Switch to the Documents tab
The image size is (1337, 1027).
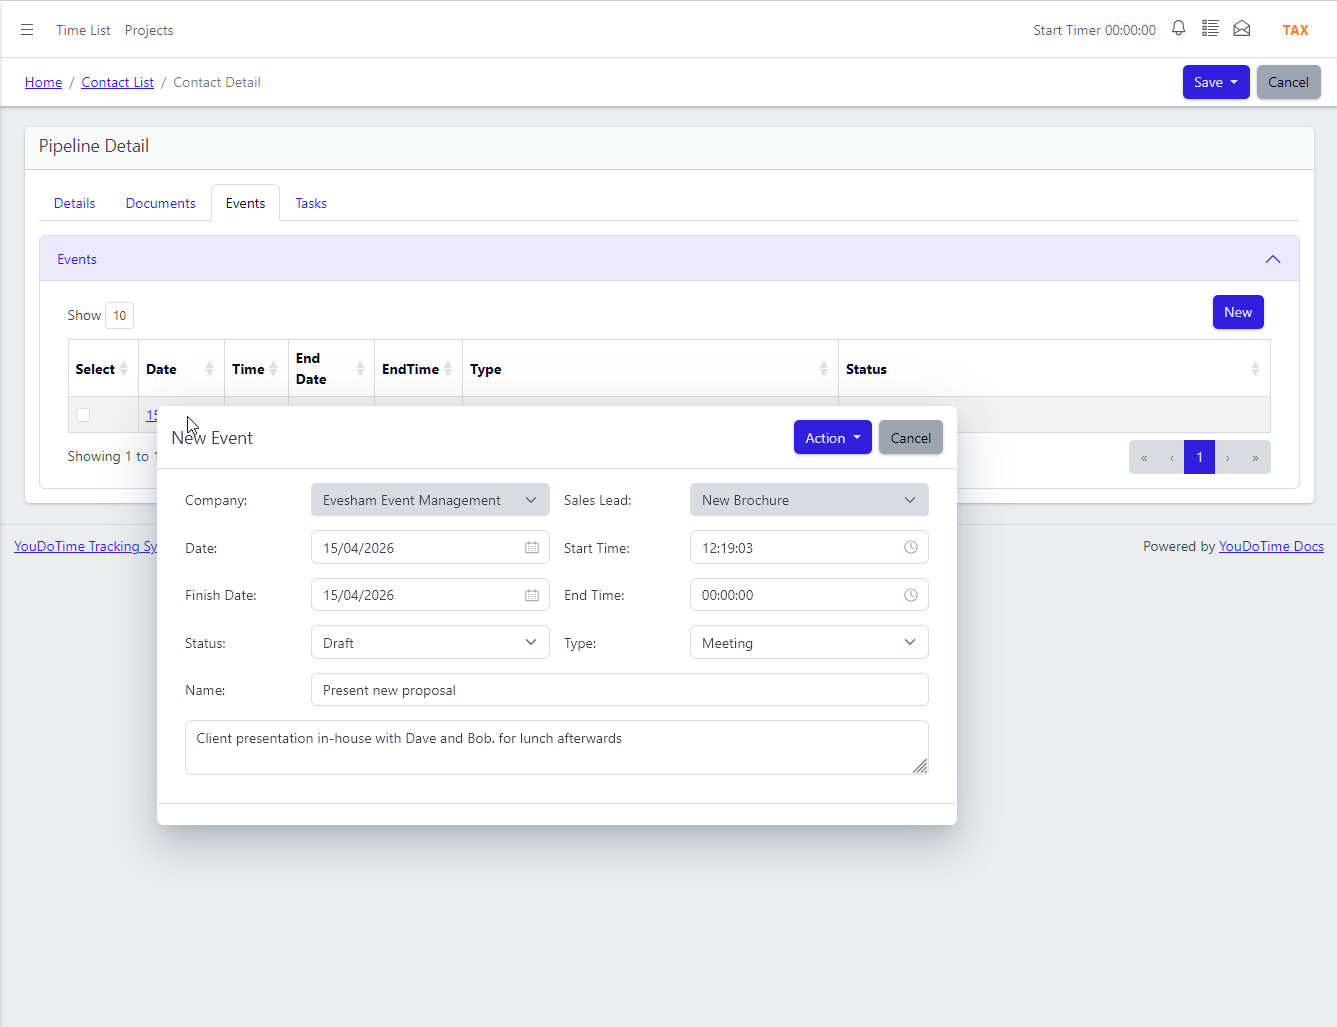[x=161, y=203]
